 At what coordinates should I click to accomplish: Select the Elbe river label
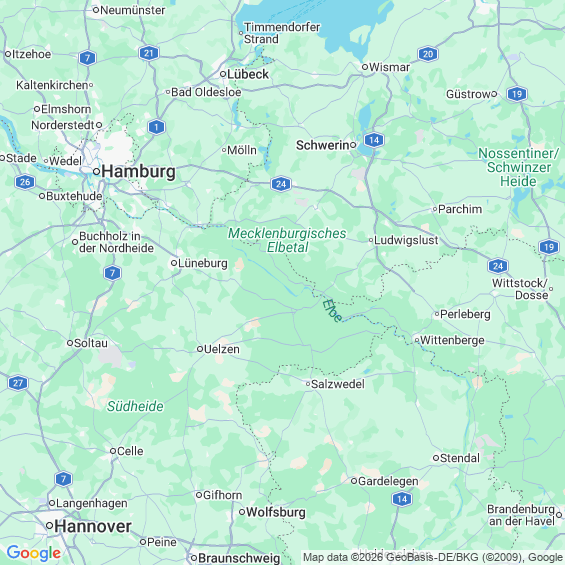tap(332, 311)
